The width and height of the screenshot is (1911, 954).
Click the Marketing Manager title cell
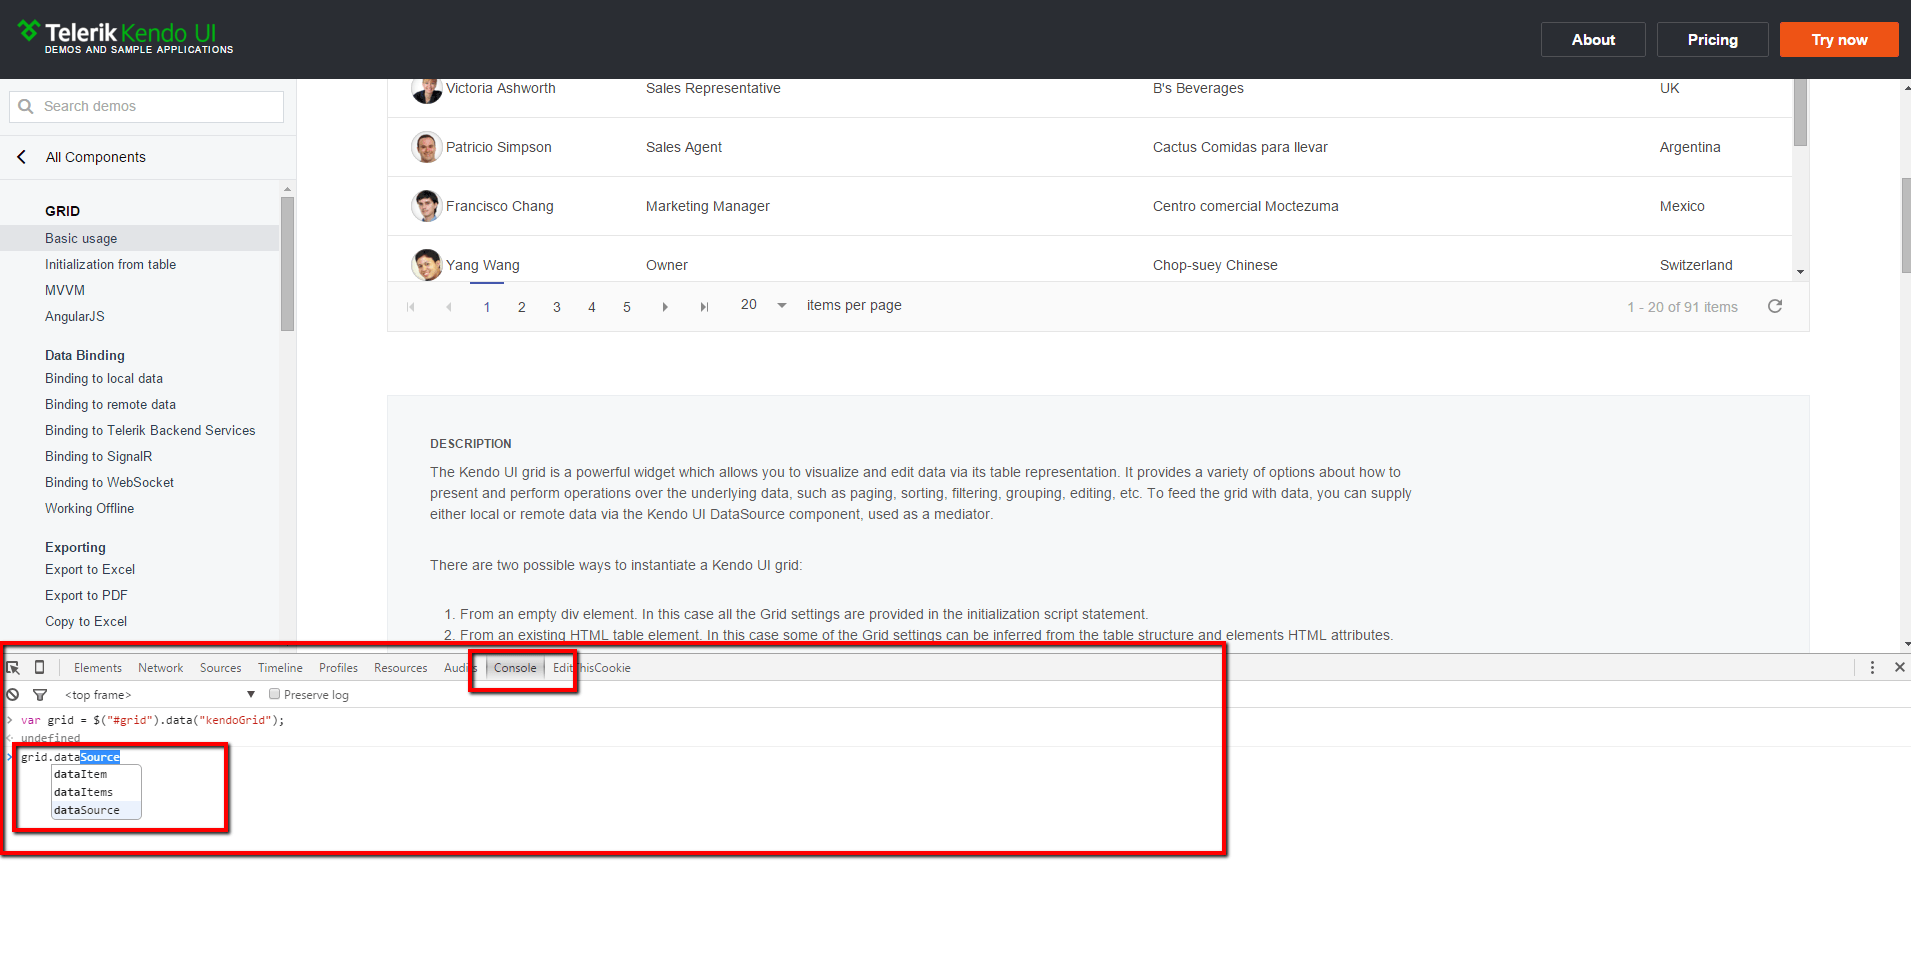[708, 206]
